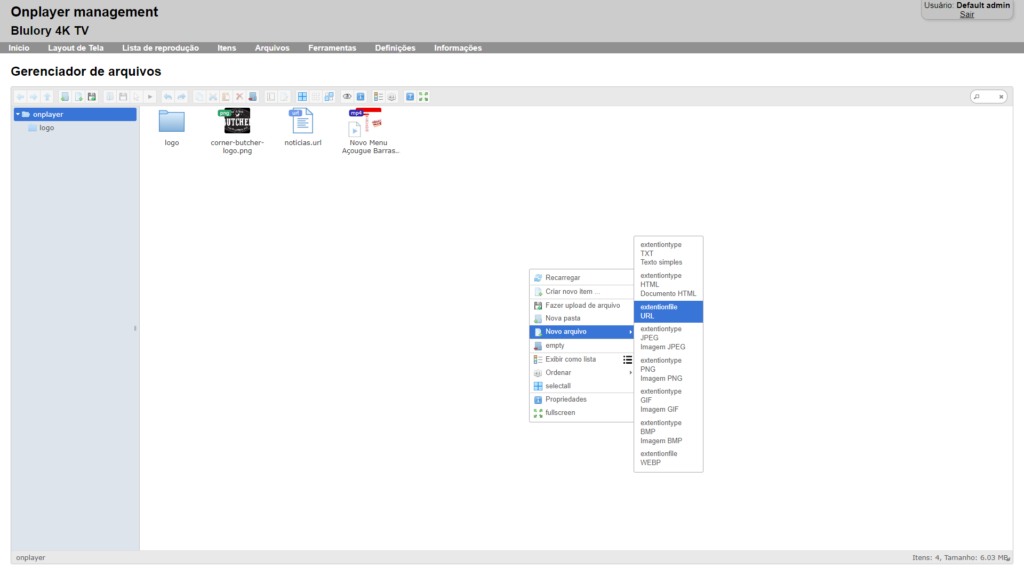Click the Back arrow in the file manager toolbar
1024x576 pixels.
pos(20,97)
